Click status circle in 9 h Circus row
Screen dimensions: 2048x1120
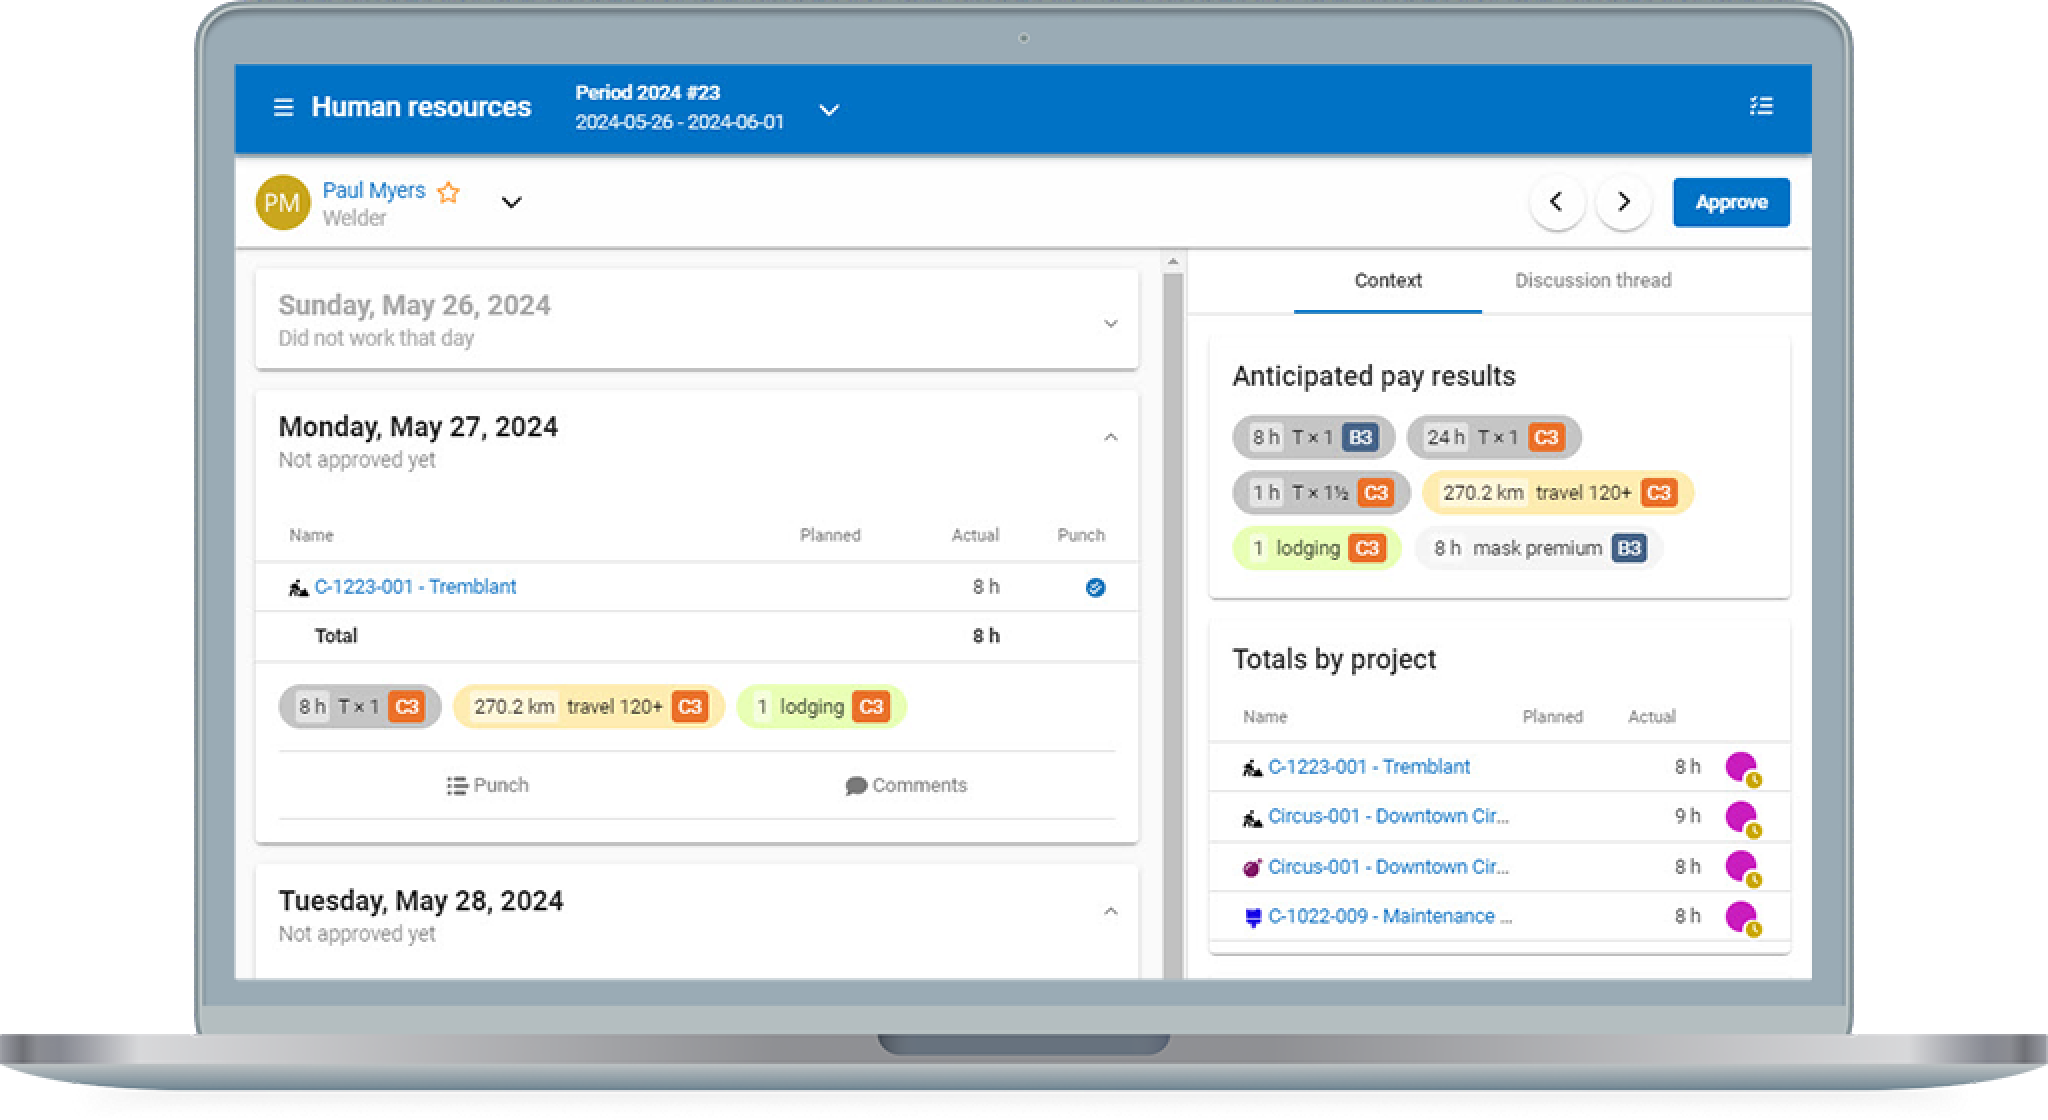pos(1743,818)
